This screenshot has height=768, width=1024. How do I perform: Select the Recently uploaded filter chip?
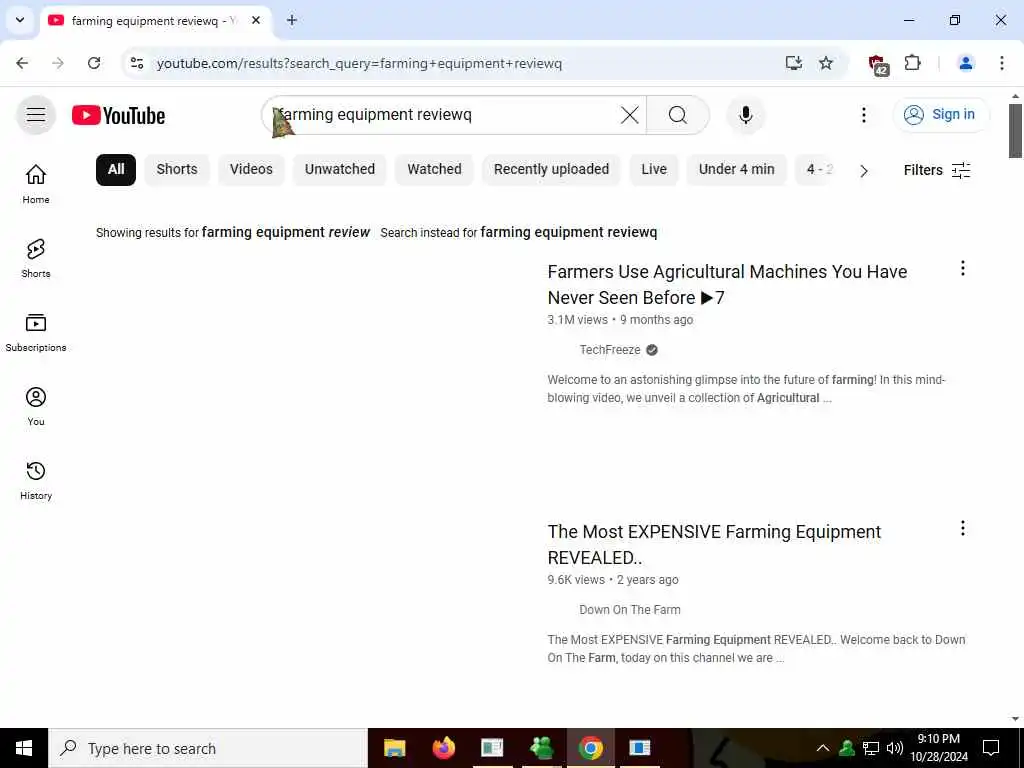(551, 170)
